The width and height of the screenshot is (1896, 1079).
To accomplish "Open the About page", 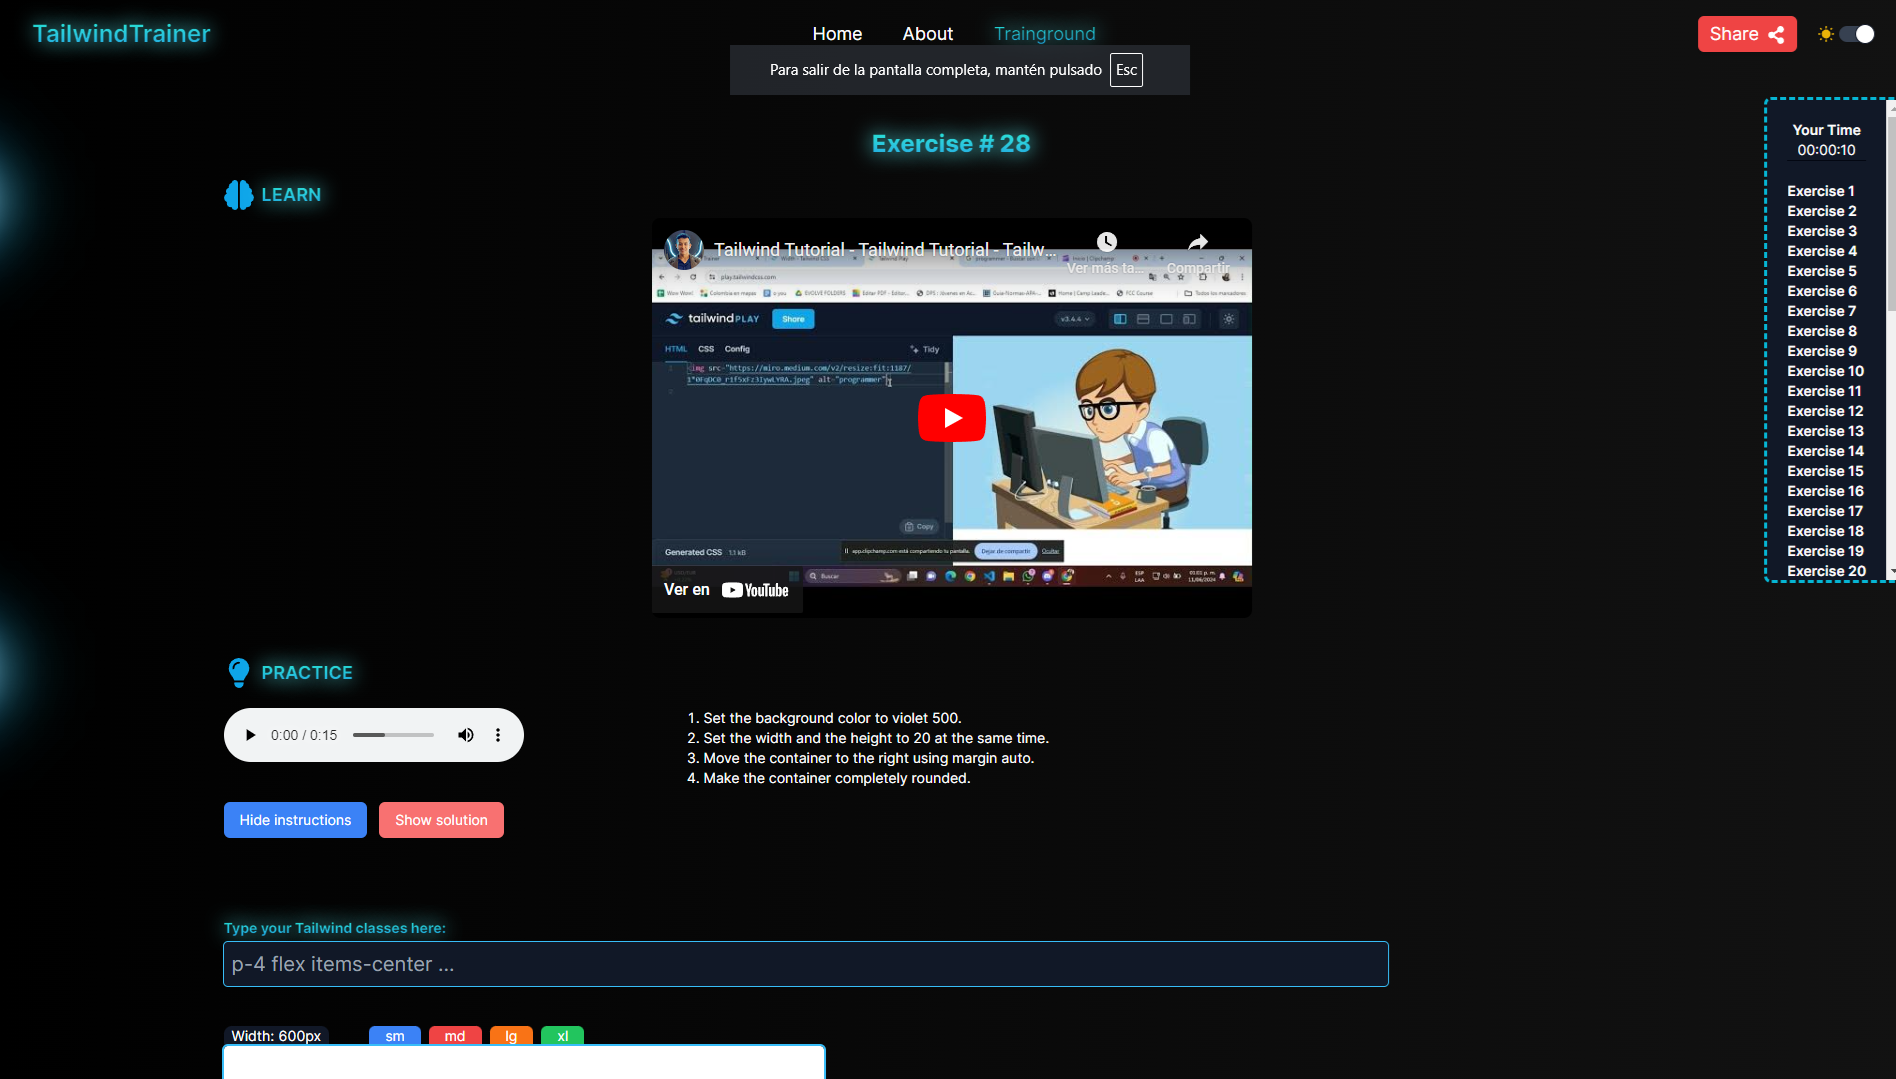I will point(927,34).
